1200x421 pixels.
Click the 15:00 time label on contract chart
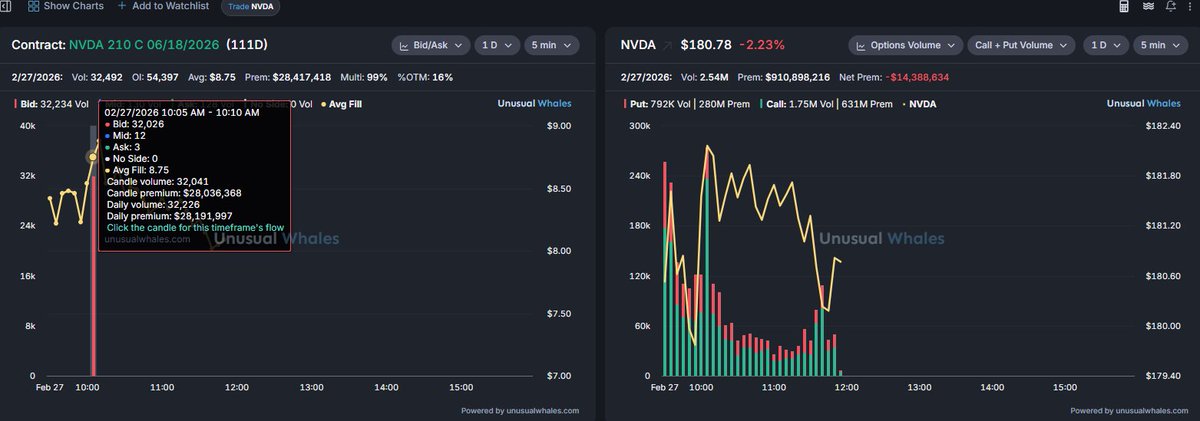pos(461,386)
